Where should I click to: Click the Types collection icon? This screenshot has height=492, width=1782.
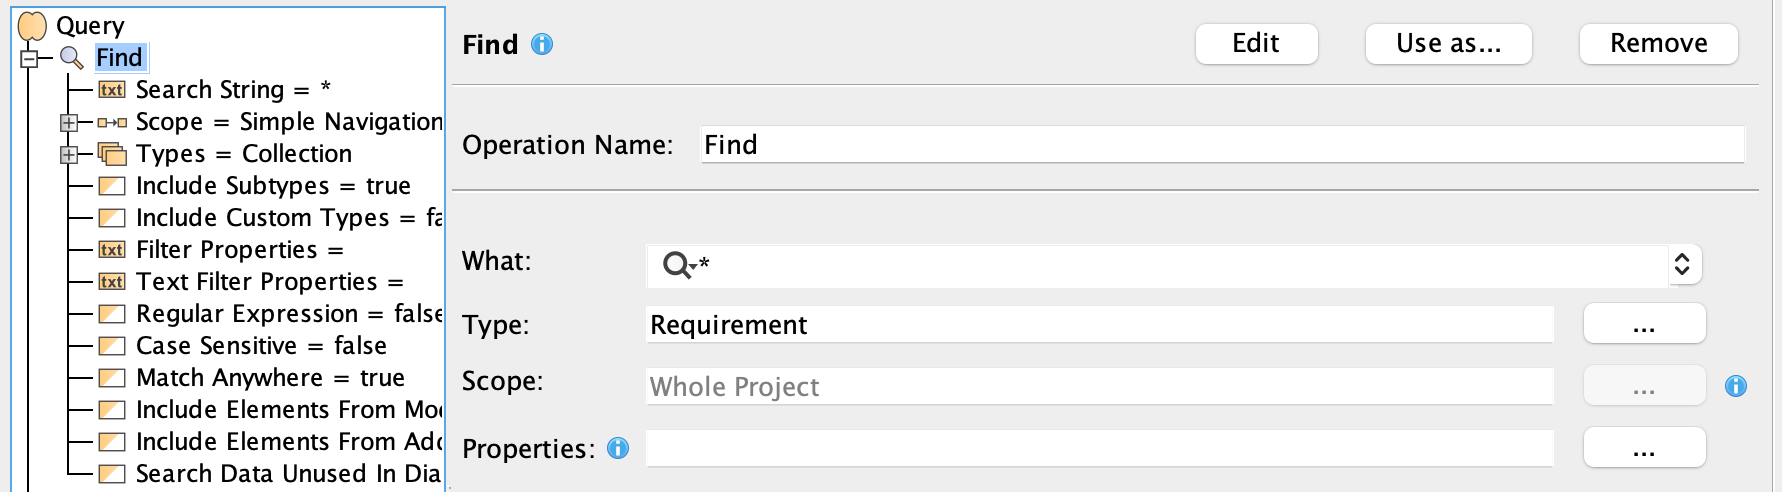112,154
